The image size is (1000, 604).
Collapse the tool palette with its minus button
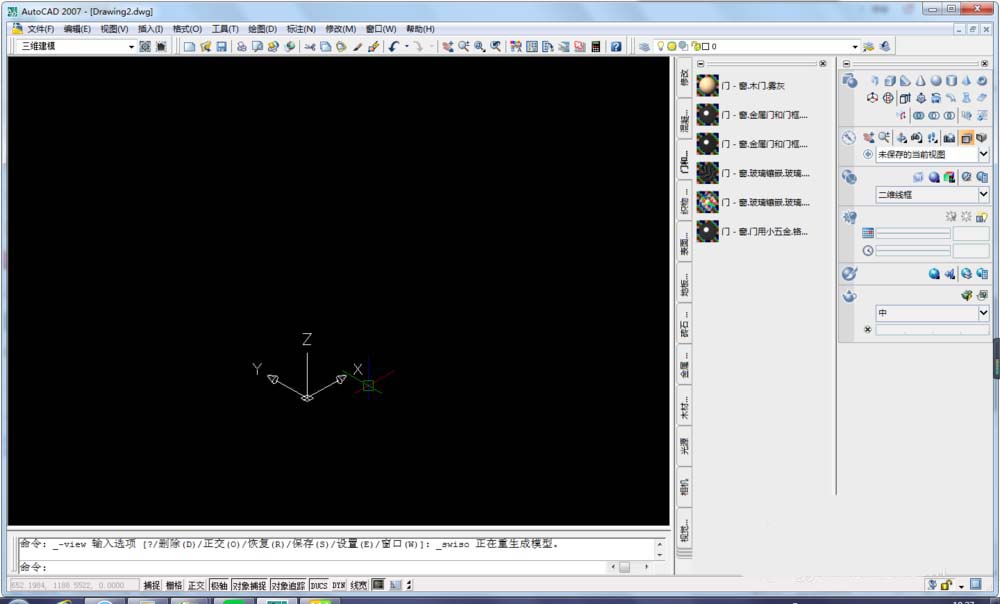click(x=701, y=64)
